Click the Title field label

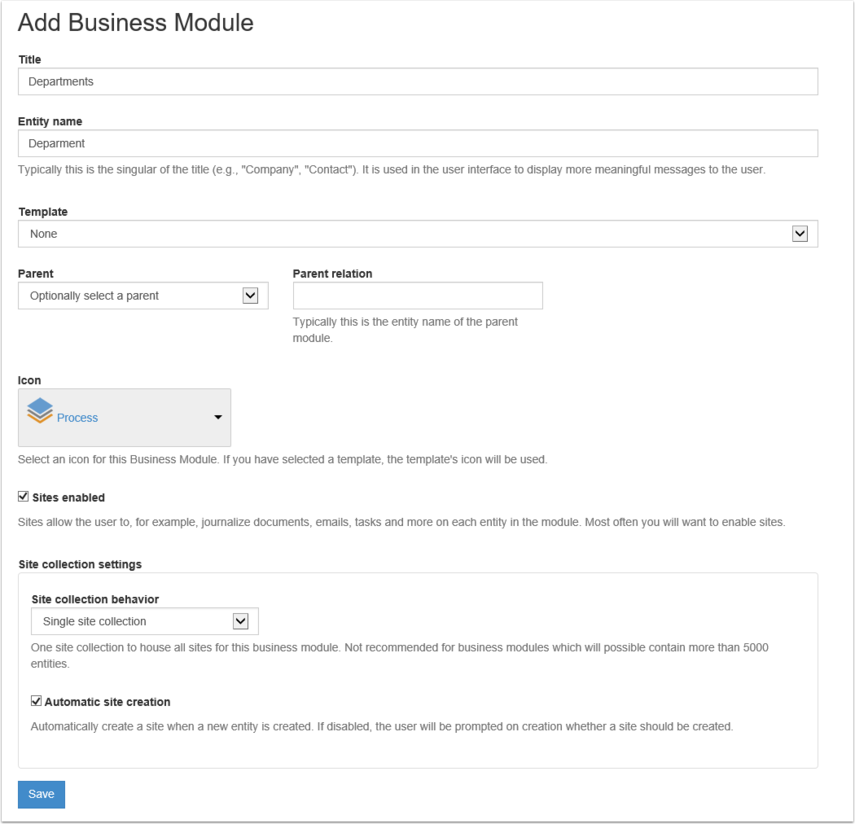[x=29, y=59]
